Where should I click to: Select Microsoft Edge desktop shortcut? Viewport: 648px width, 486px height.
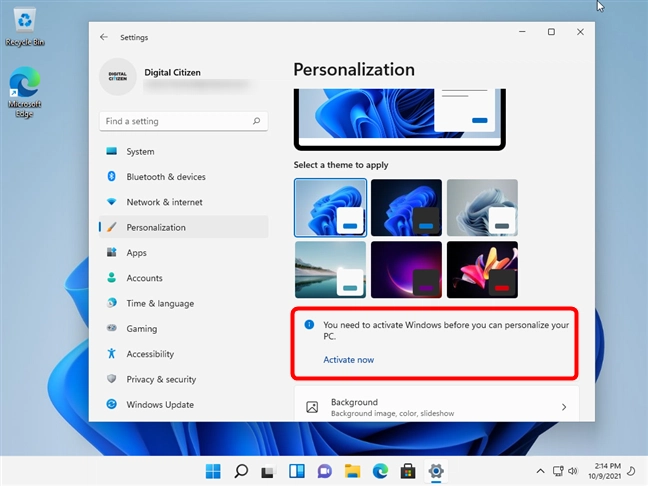tap(24, 92)
